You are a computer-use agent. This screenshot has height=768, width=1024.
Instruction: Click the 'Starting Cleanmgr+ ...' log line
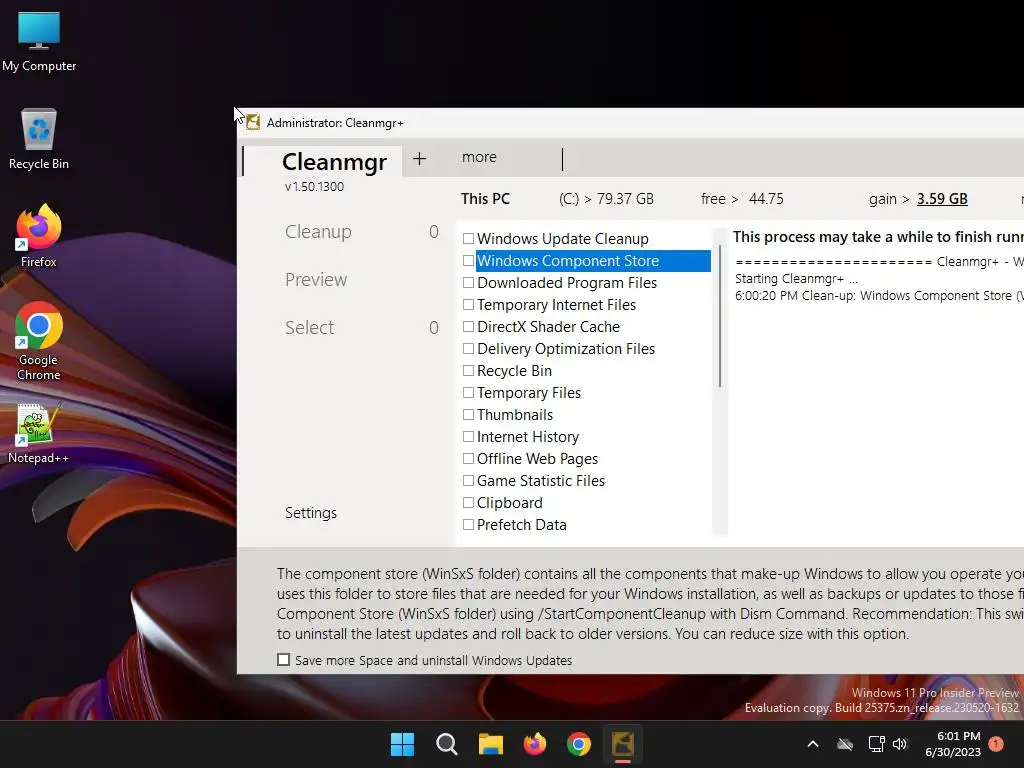(796, 279)
